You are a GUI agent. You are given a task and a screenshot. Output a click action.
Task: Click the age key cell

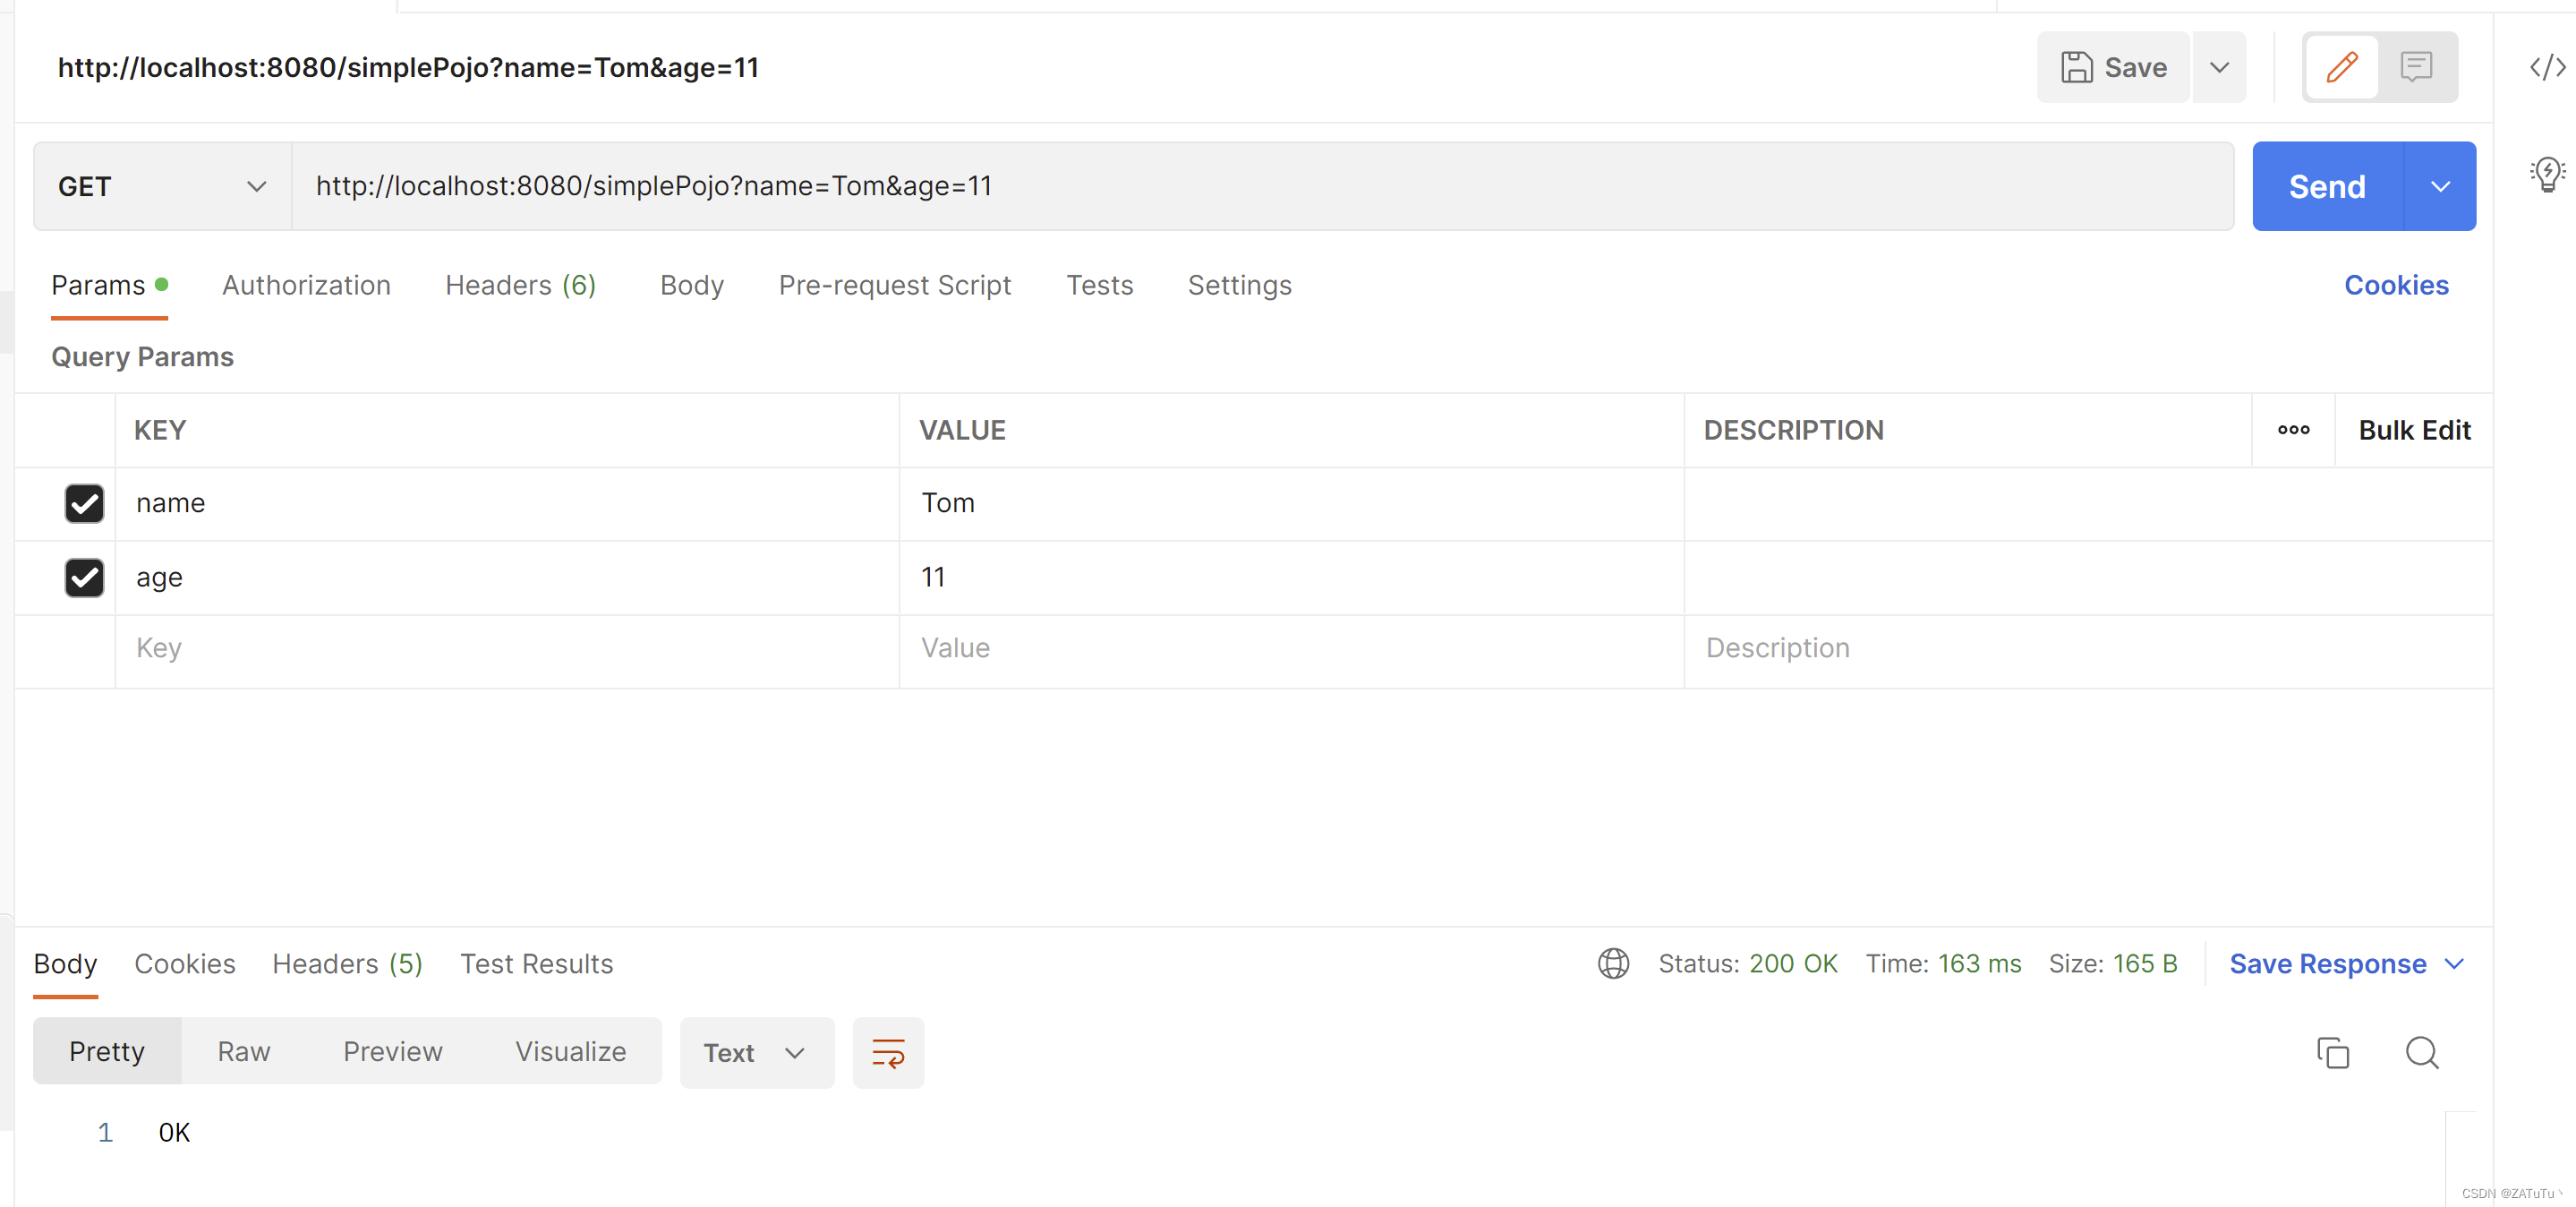coord(507,577)
